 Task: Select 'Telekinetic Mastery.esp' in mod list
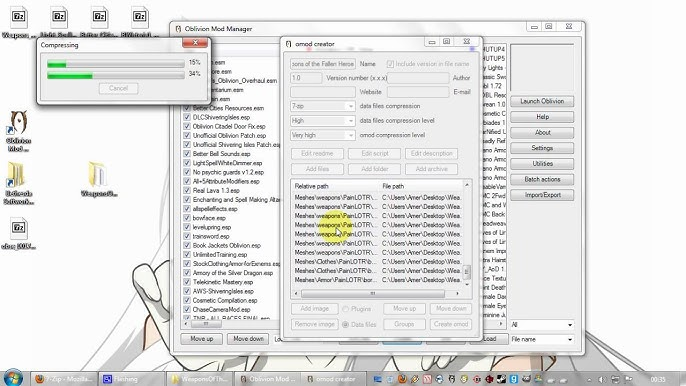[223, 282]
